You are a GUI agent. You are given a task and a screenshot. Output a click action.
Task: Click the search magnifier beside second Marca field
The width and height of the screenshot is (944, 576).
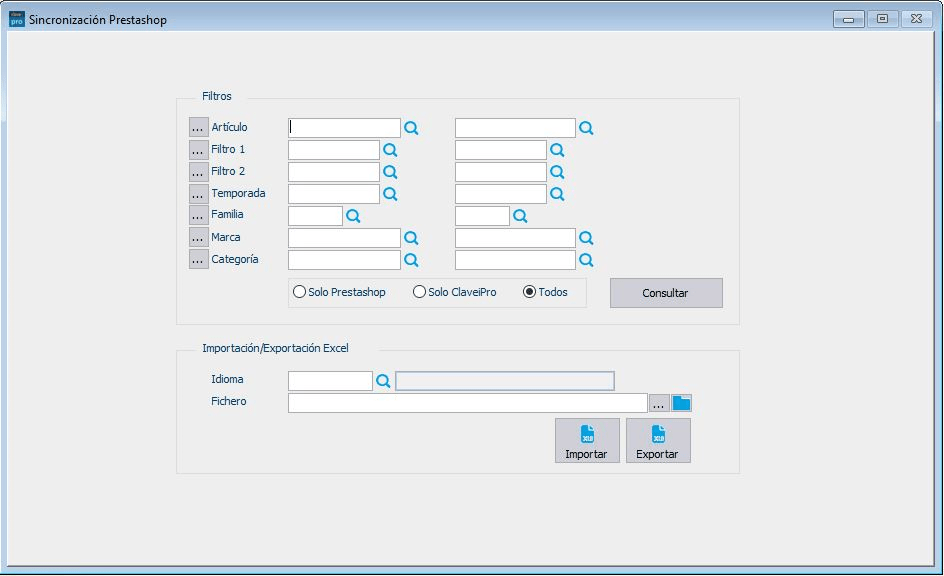click(x=586, y=238)
